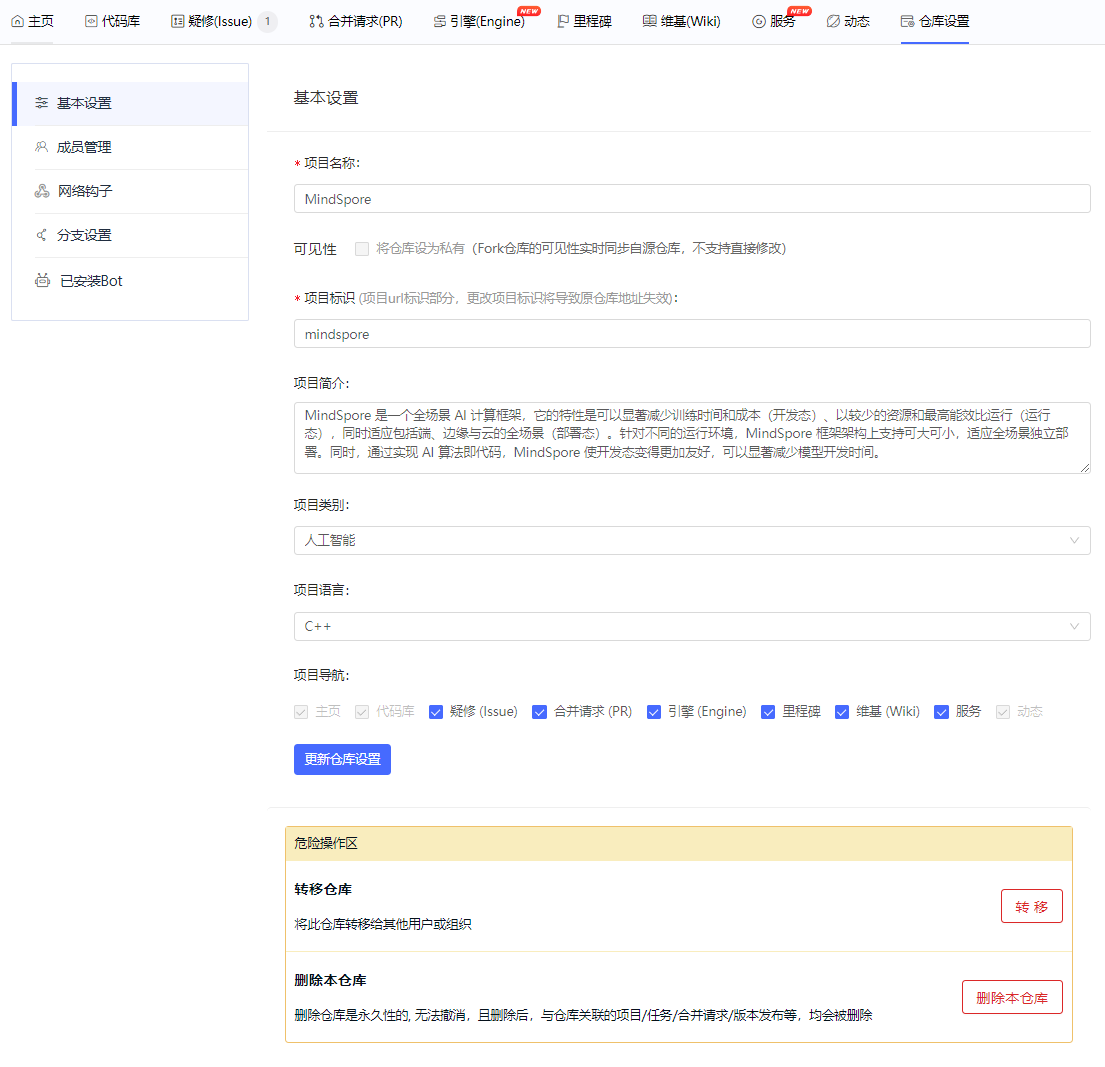Screen dimensions: 1105x1067
Task: Select the 仓库设置 tab
Action: click(x=935, y=21)
